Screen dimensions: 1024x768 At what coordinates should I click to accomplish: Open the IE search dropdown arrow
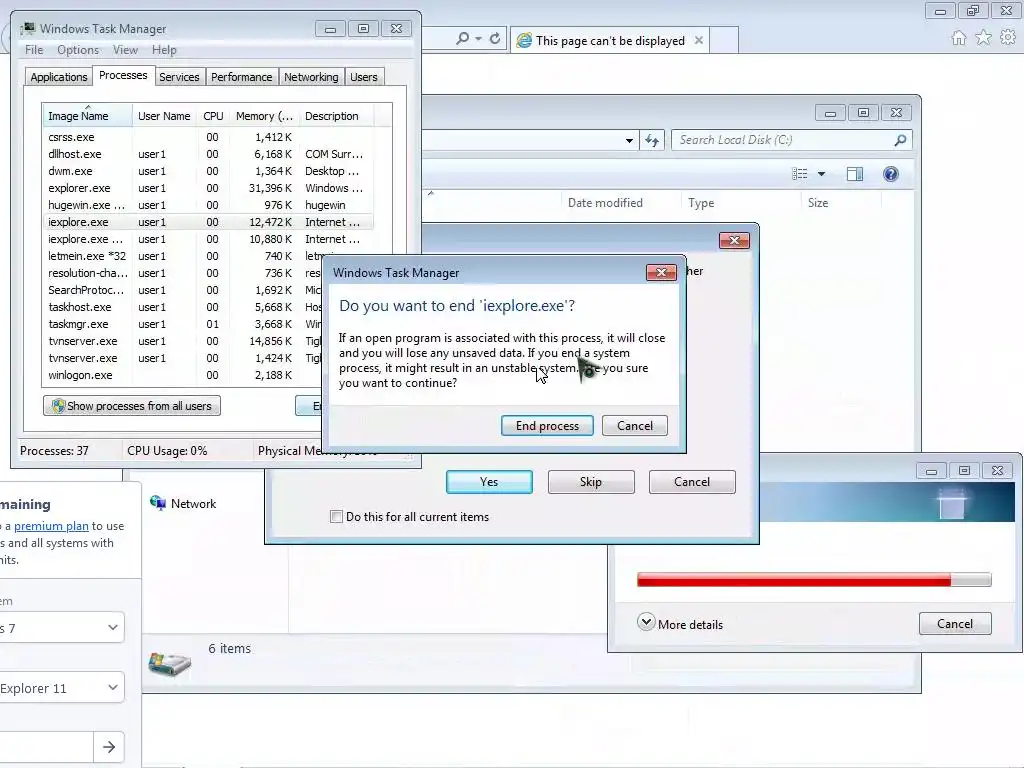click(x=479, y=39)
